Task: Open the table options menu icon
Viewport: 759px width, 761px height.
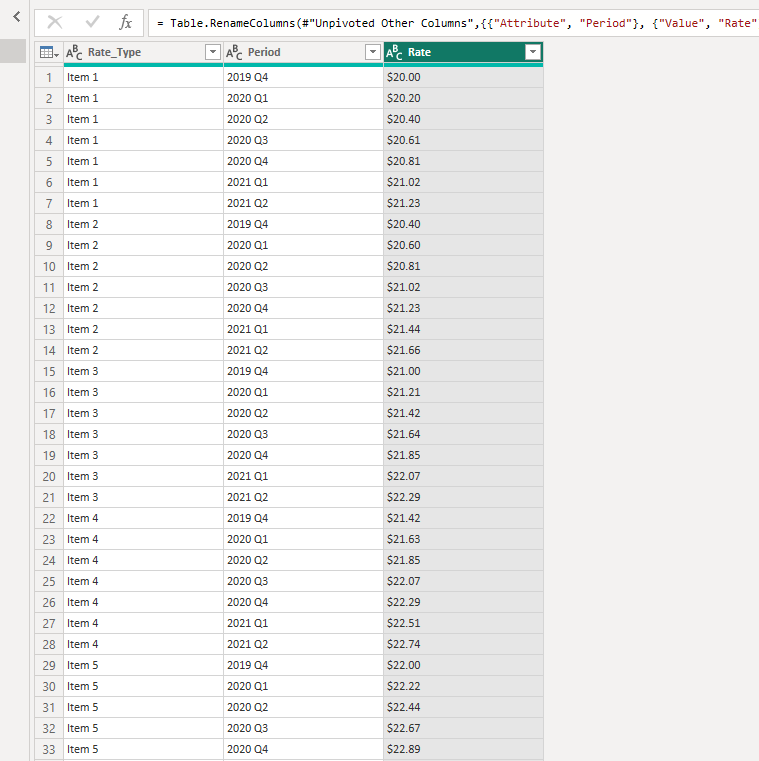Action: (x=49, y=52)
